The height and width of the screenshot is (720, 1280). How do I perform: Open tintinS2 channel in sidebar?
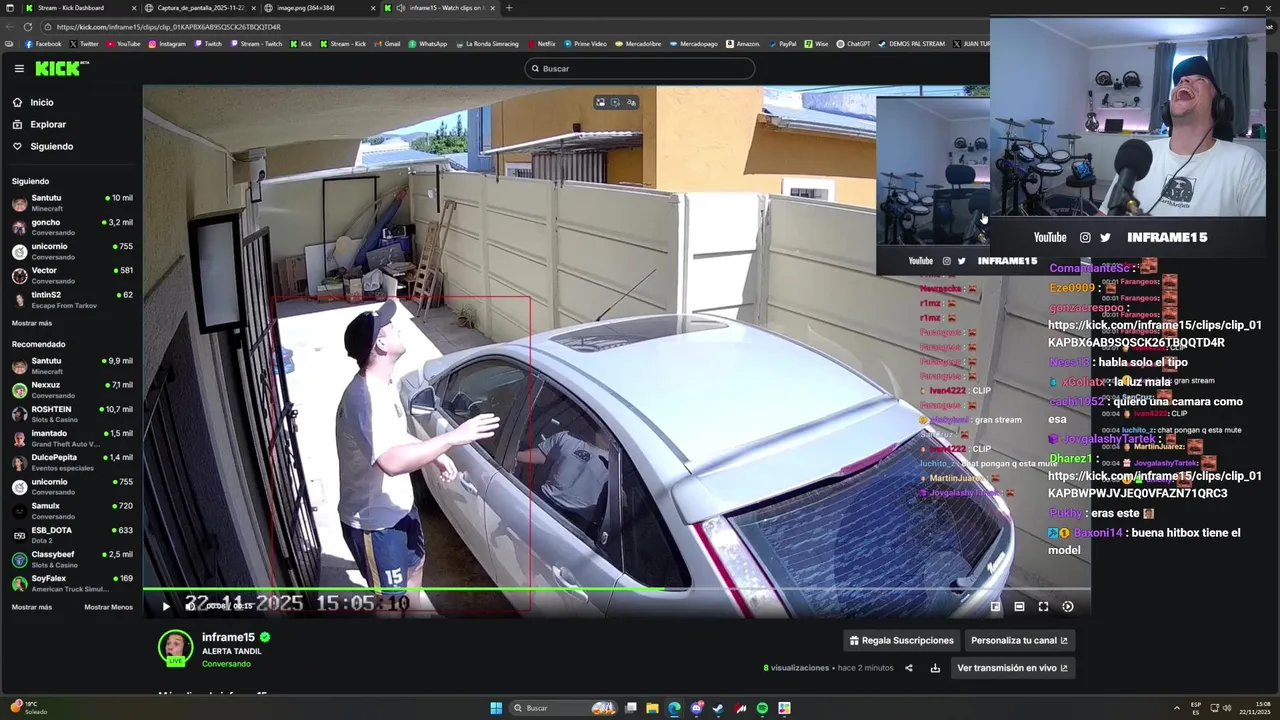tap(71, 299)
